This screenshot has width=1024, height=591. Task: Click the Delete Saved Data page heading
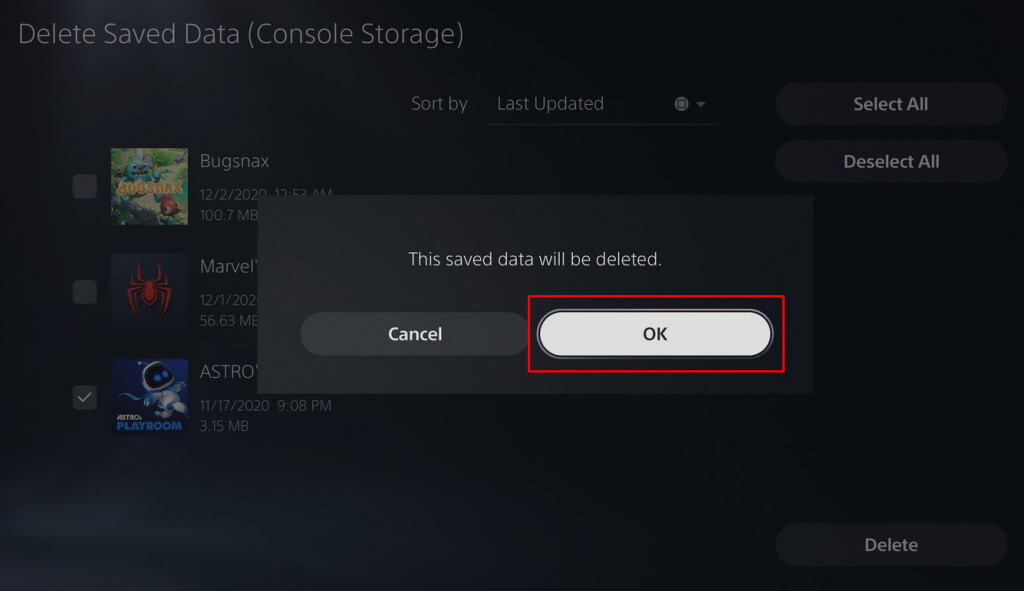click(241, 34)
